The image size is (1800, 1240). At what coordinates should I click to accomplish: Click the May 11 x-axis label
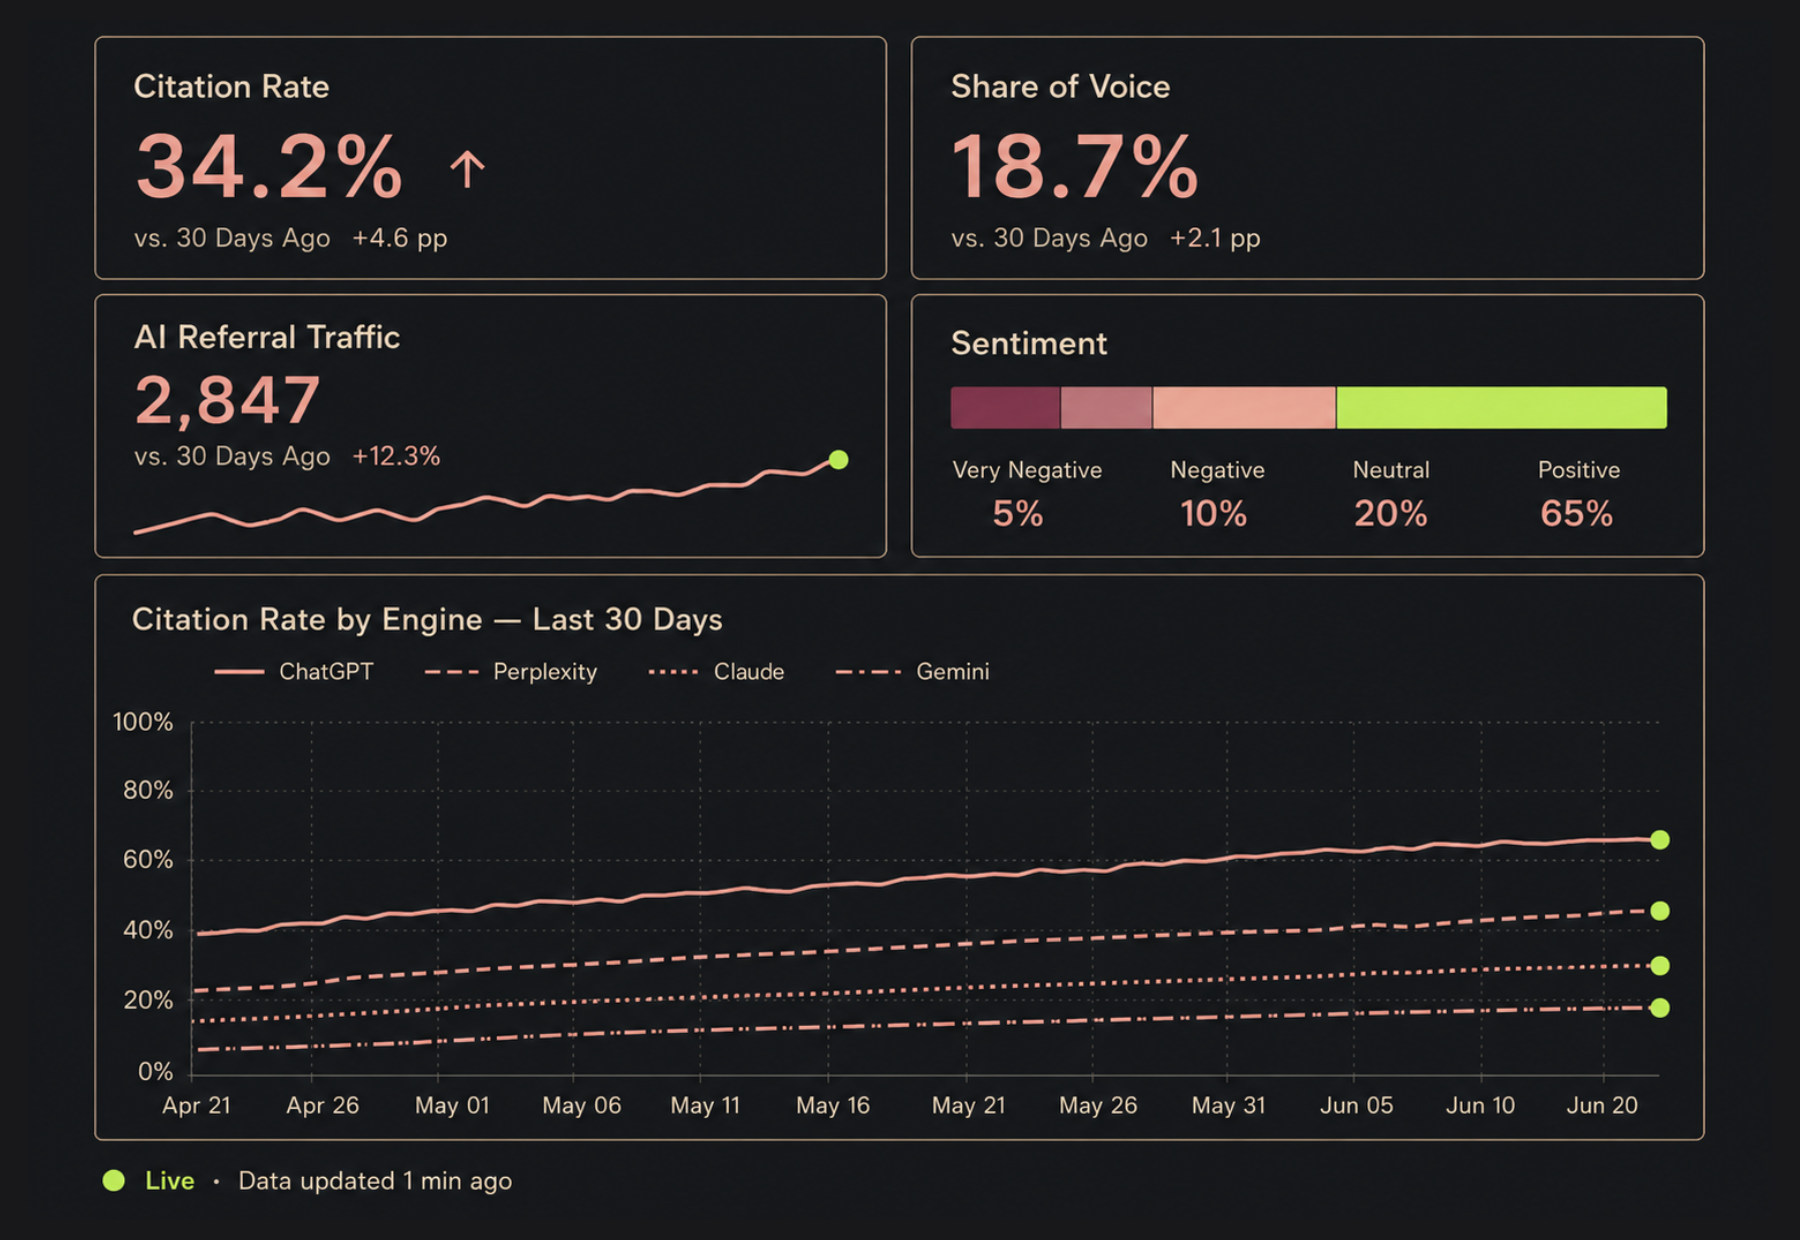(705, 1106)
